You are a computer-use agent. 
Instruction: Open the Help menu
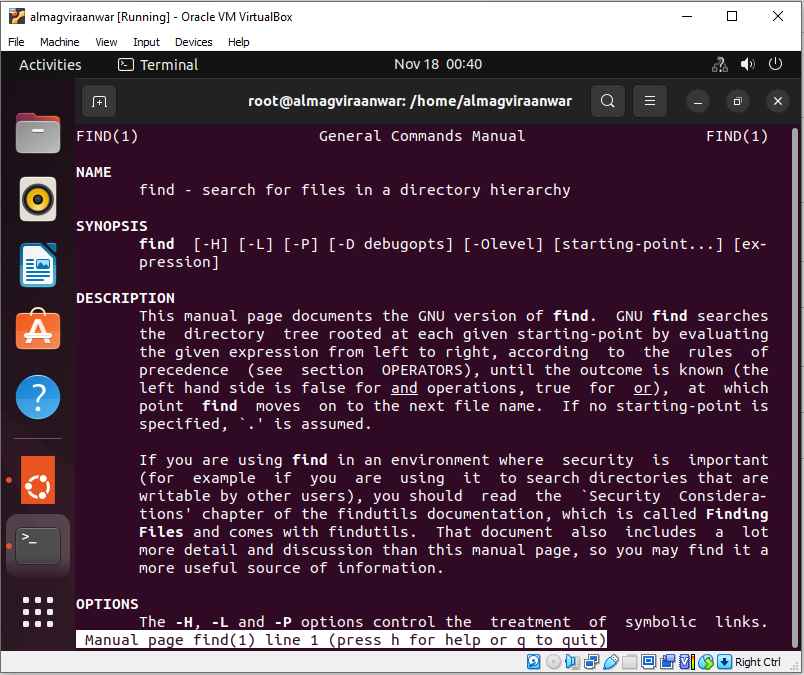click(238, 42)
